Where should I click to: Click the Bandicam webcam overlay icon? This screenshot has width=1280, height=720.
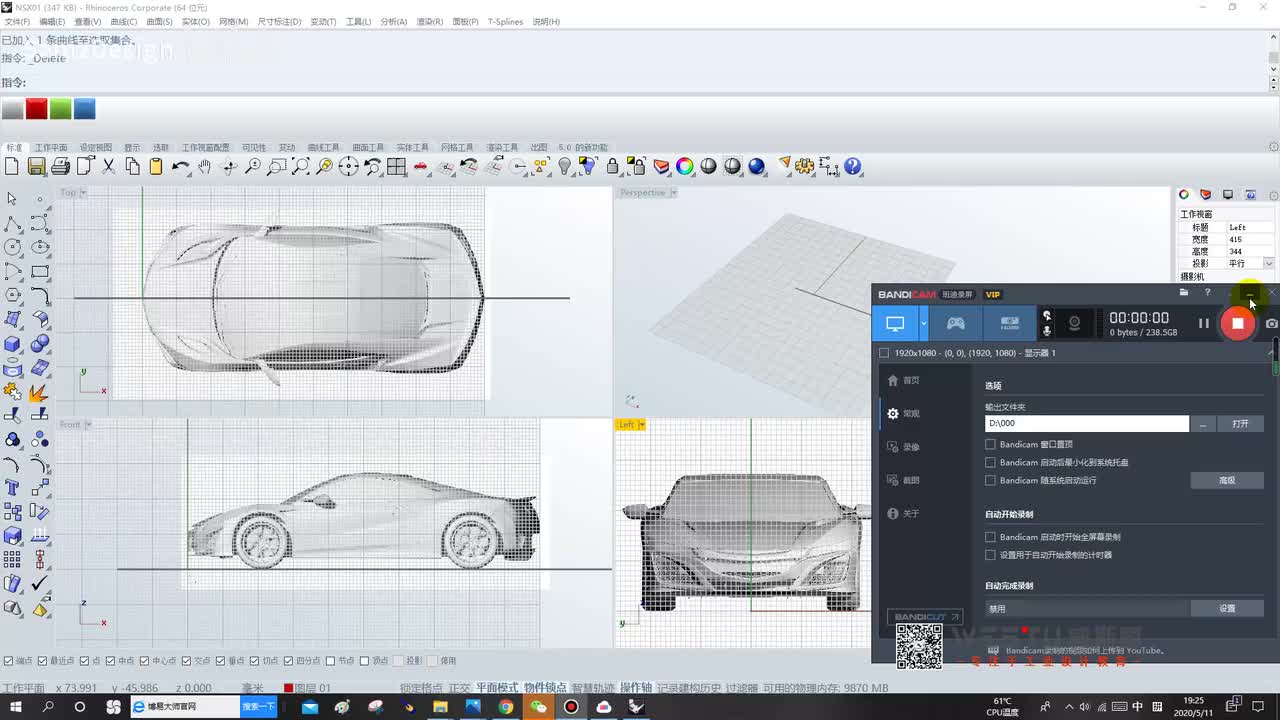(x=1074, y=323)
